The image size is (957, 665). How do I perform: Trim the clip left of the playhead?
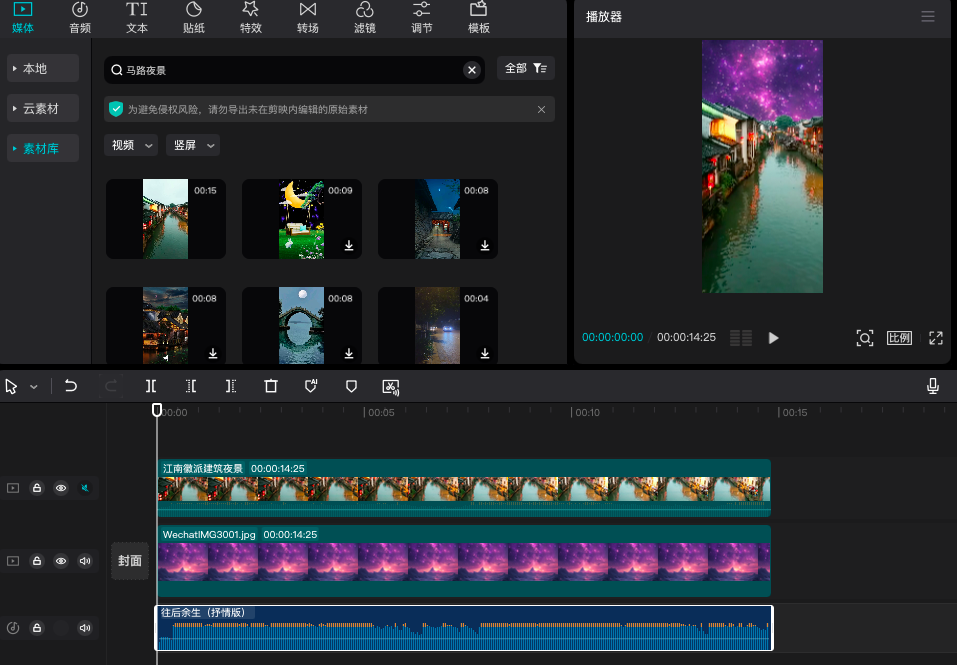(x=191, y=386)
